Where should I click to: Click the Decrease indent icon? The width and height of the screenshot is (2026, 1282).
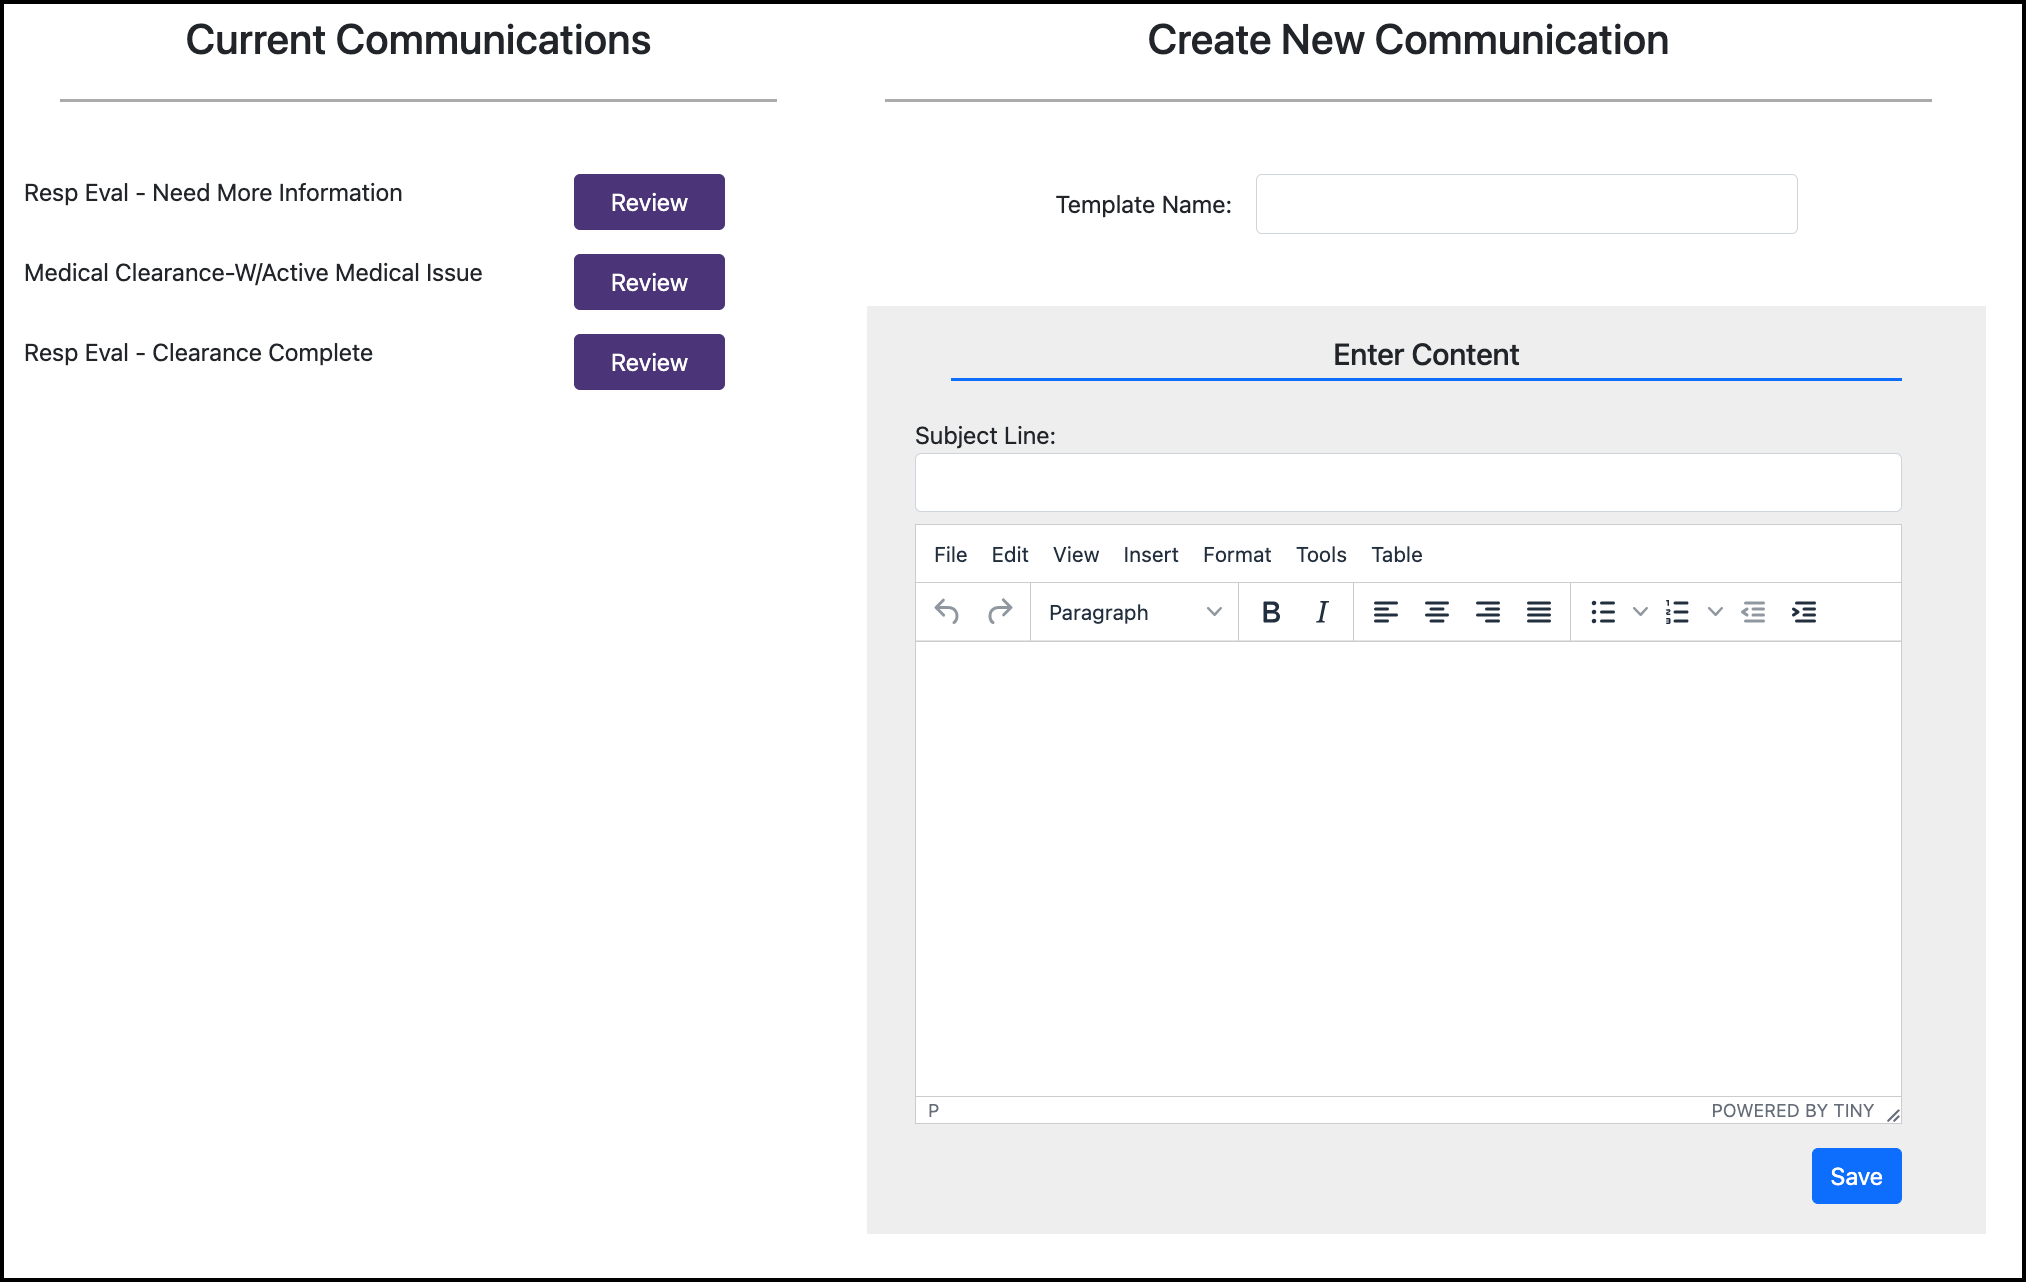point(1753,611)
